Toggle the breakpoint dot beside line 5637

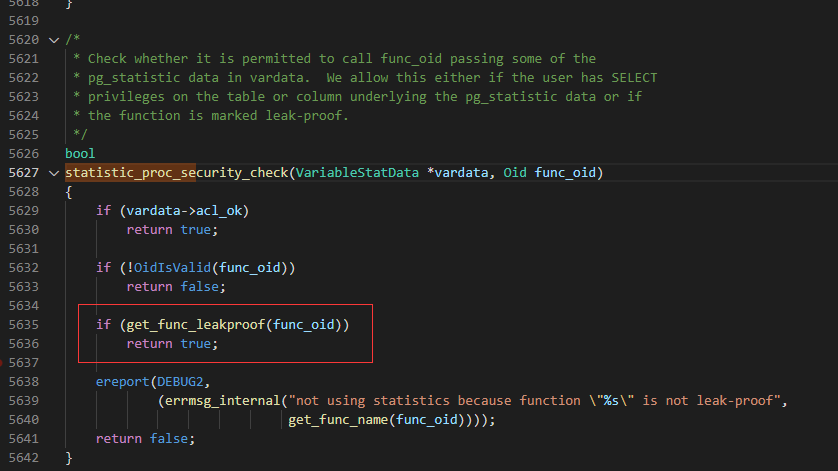pos(1,363)
